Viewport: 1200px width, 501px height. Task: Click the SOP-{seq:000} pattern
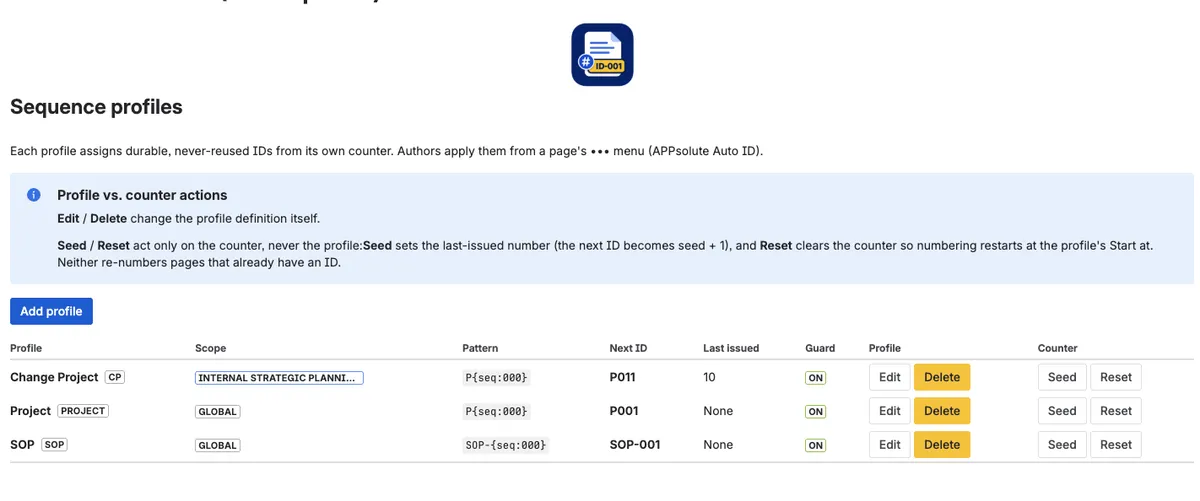click(x=506, y=446)
